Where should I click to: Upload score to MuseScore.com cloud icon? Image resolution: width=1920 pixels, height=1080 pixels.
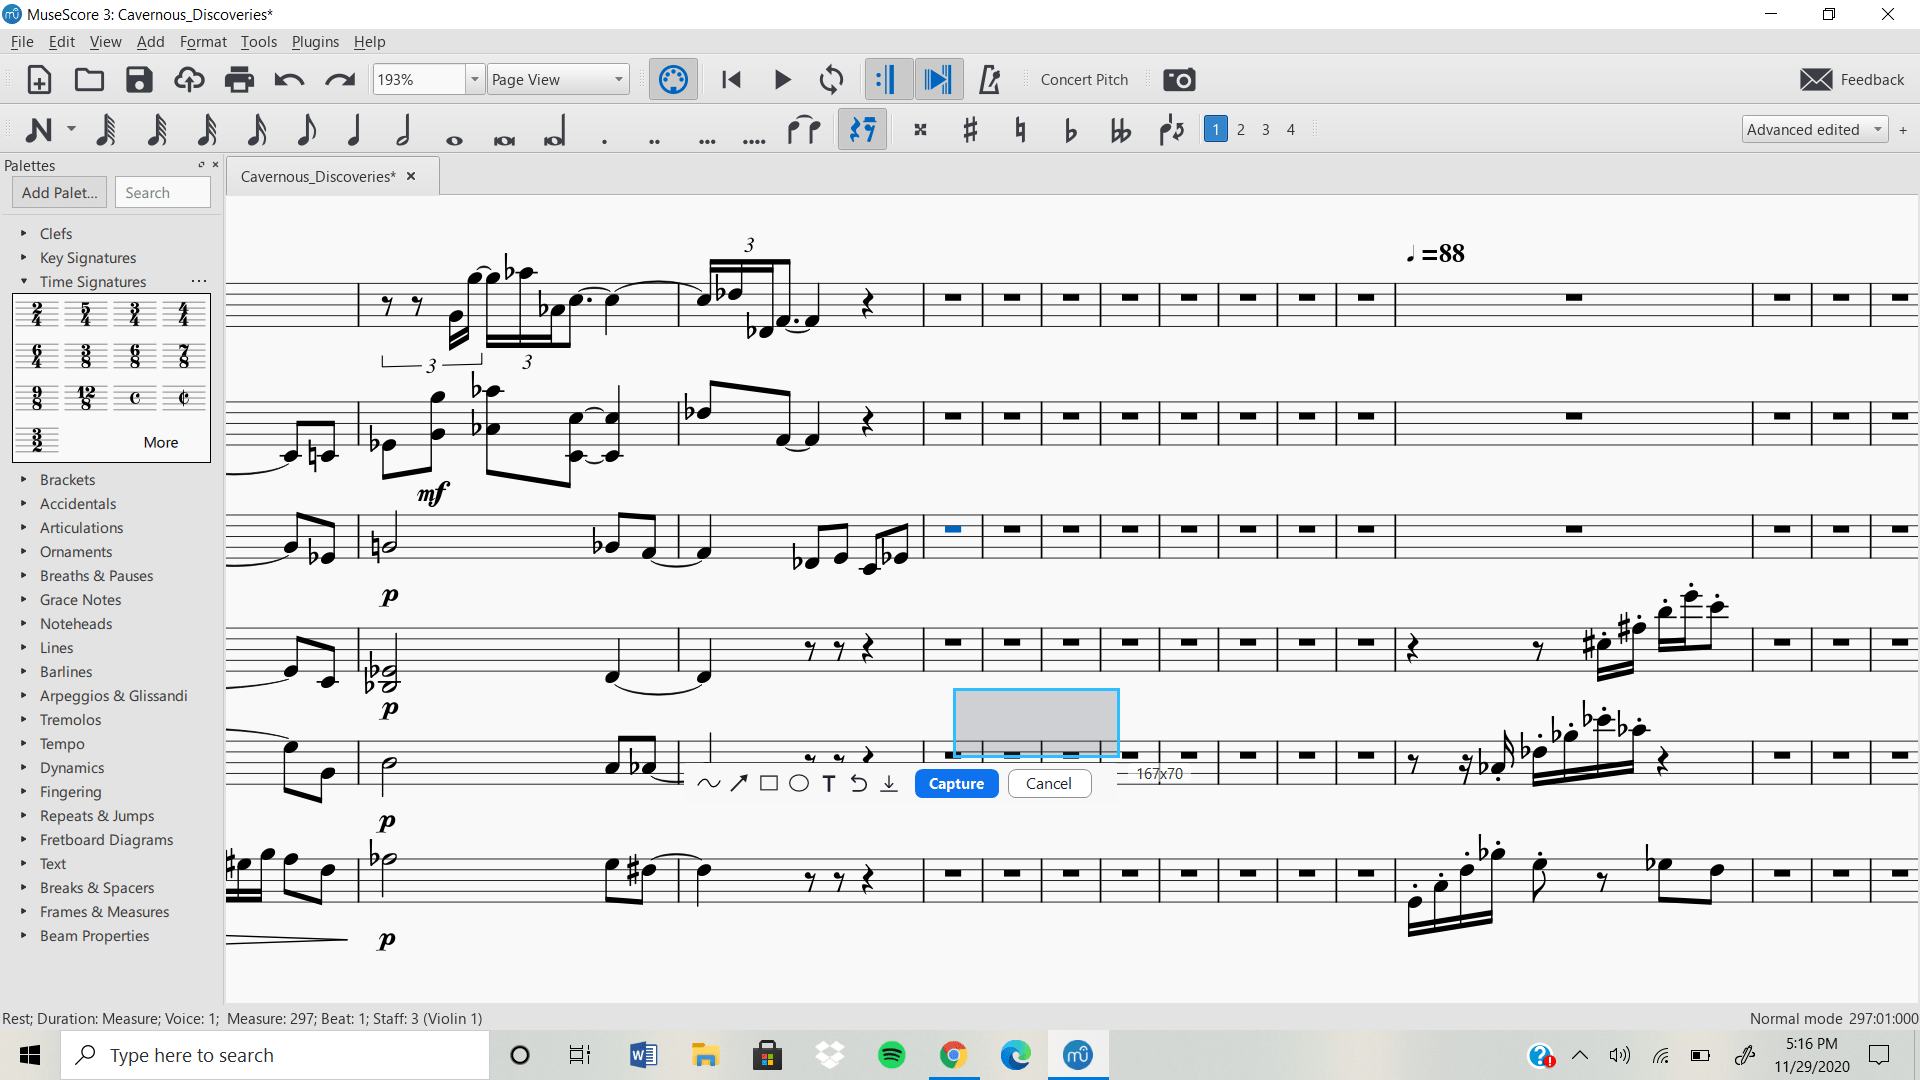pyautogui.click(x=189, y=80)
